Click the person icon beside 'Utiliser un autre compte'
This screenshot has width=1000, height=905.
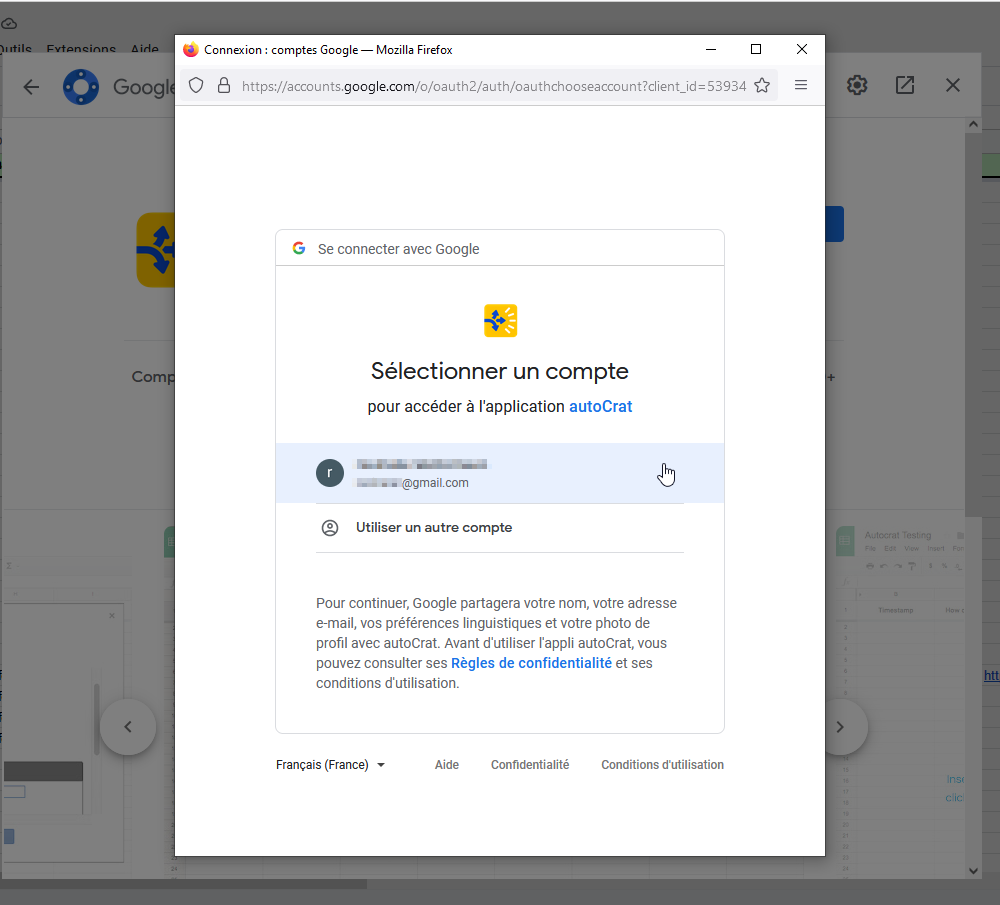pos(330,528)
